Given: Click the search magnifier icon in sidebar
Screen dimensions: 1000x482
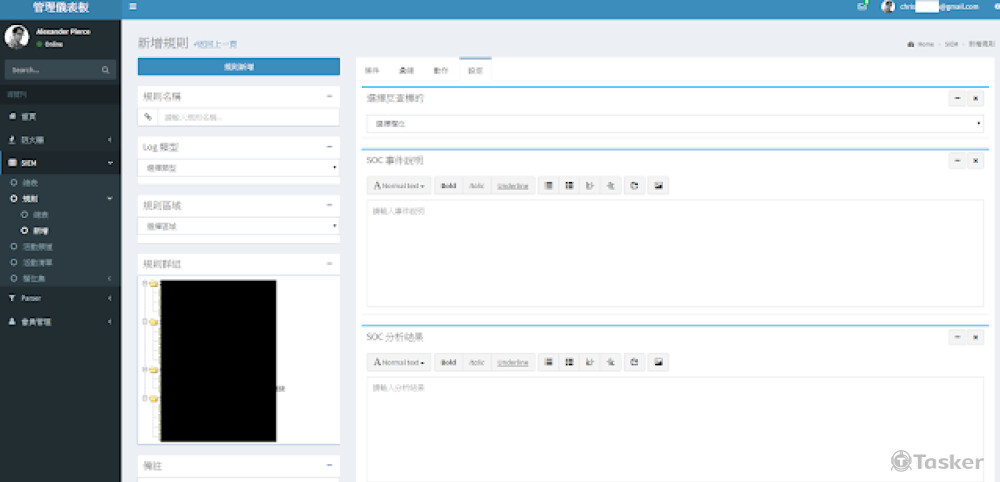Looking at the screenshot, I should click(x=105, y=70).
